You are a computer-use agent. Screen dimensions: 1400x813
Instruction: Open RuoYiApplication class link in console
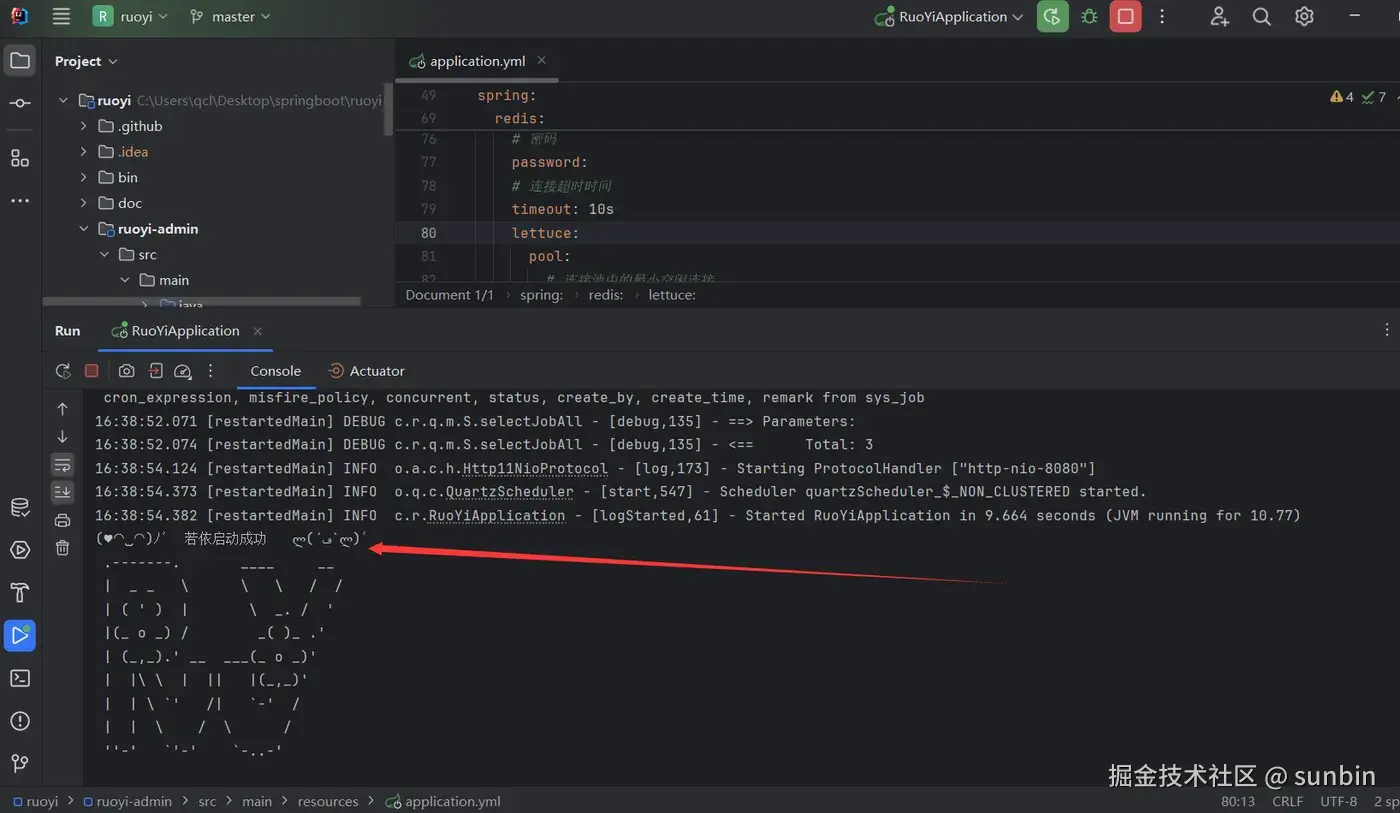[x=497, y=516]
